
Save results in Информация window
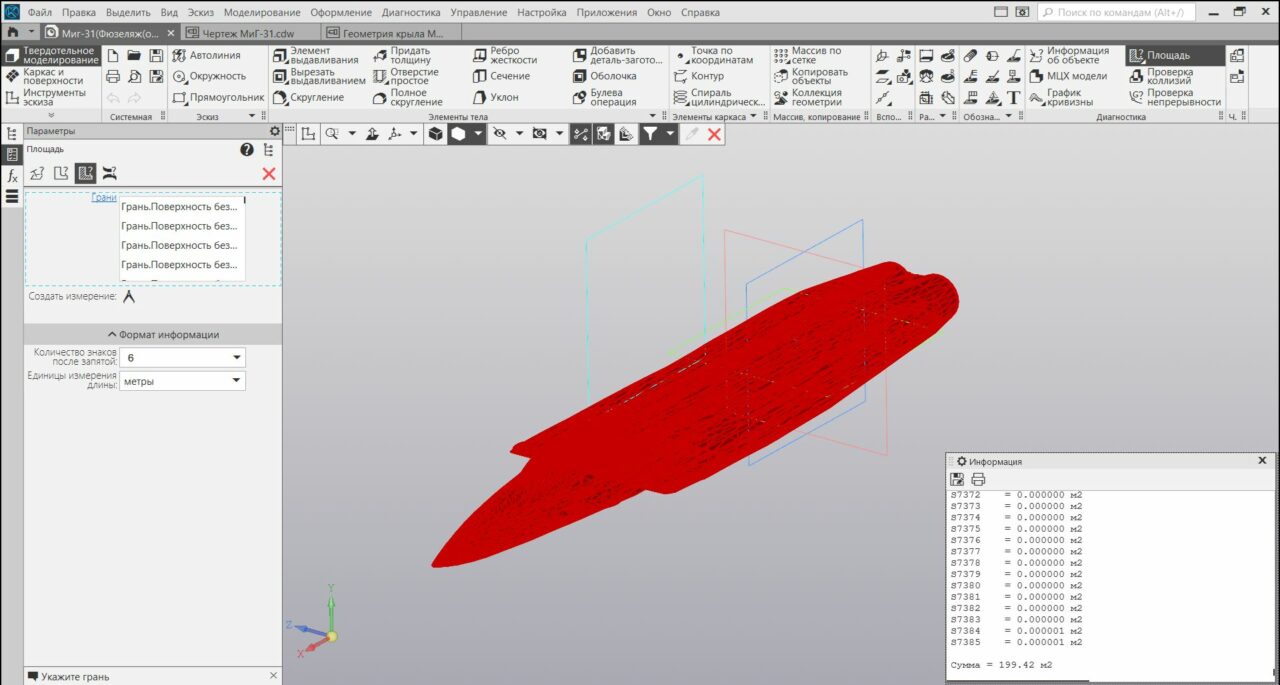point(958,480)
